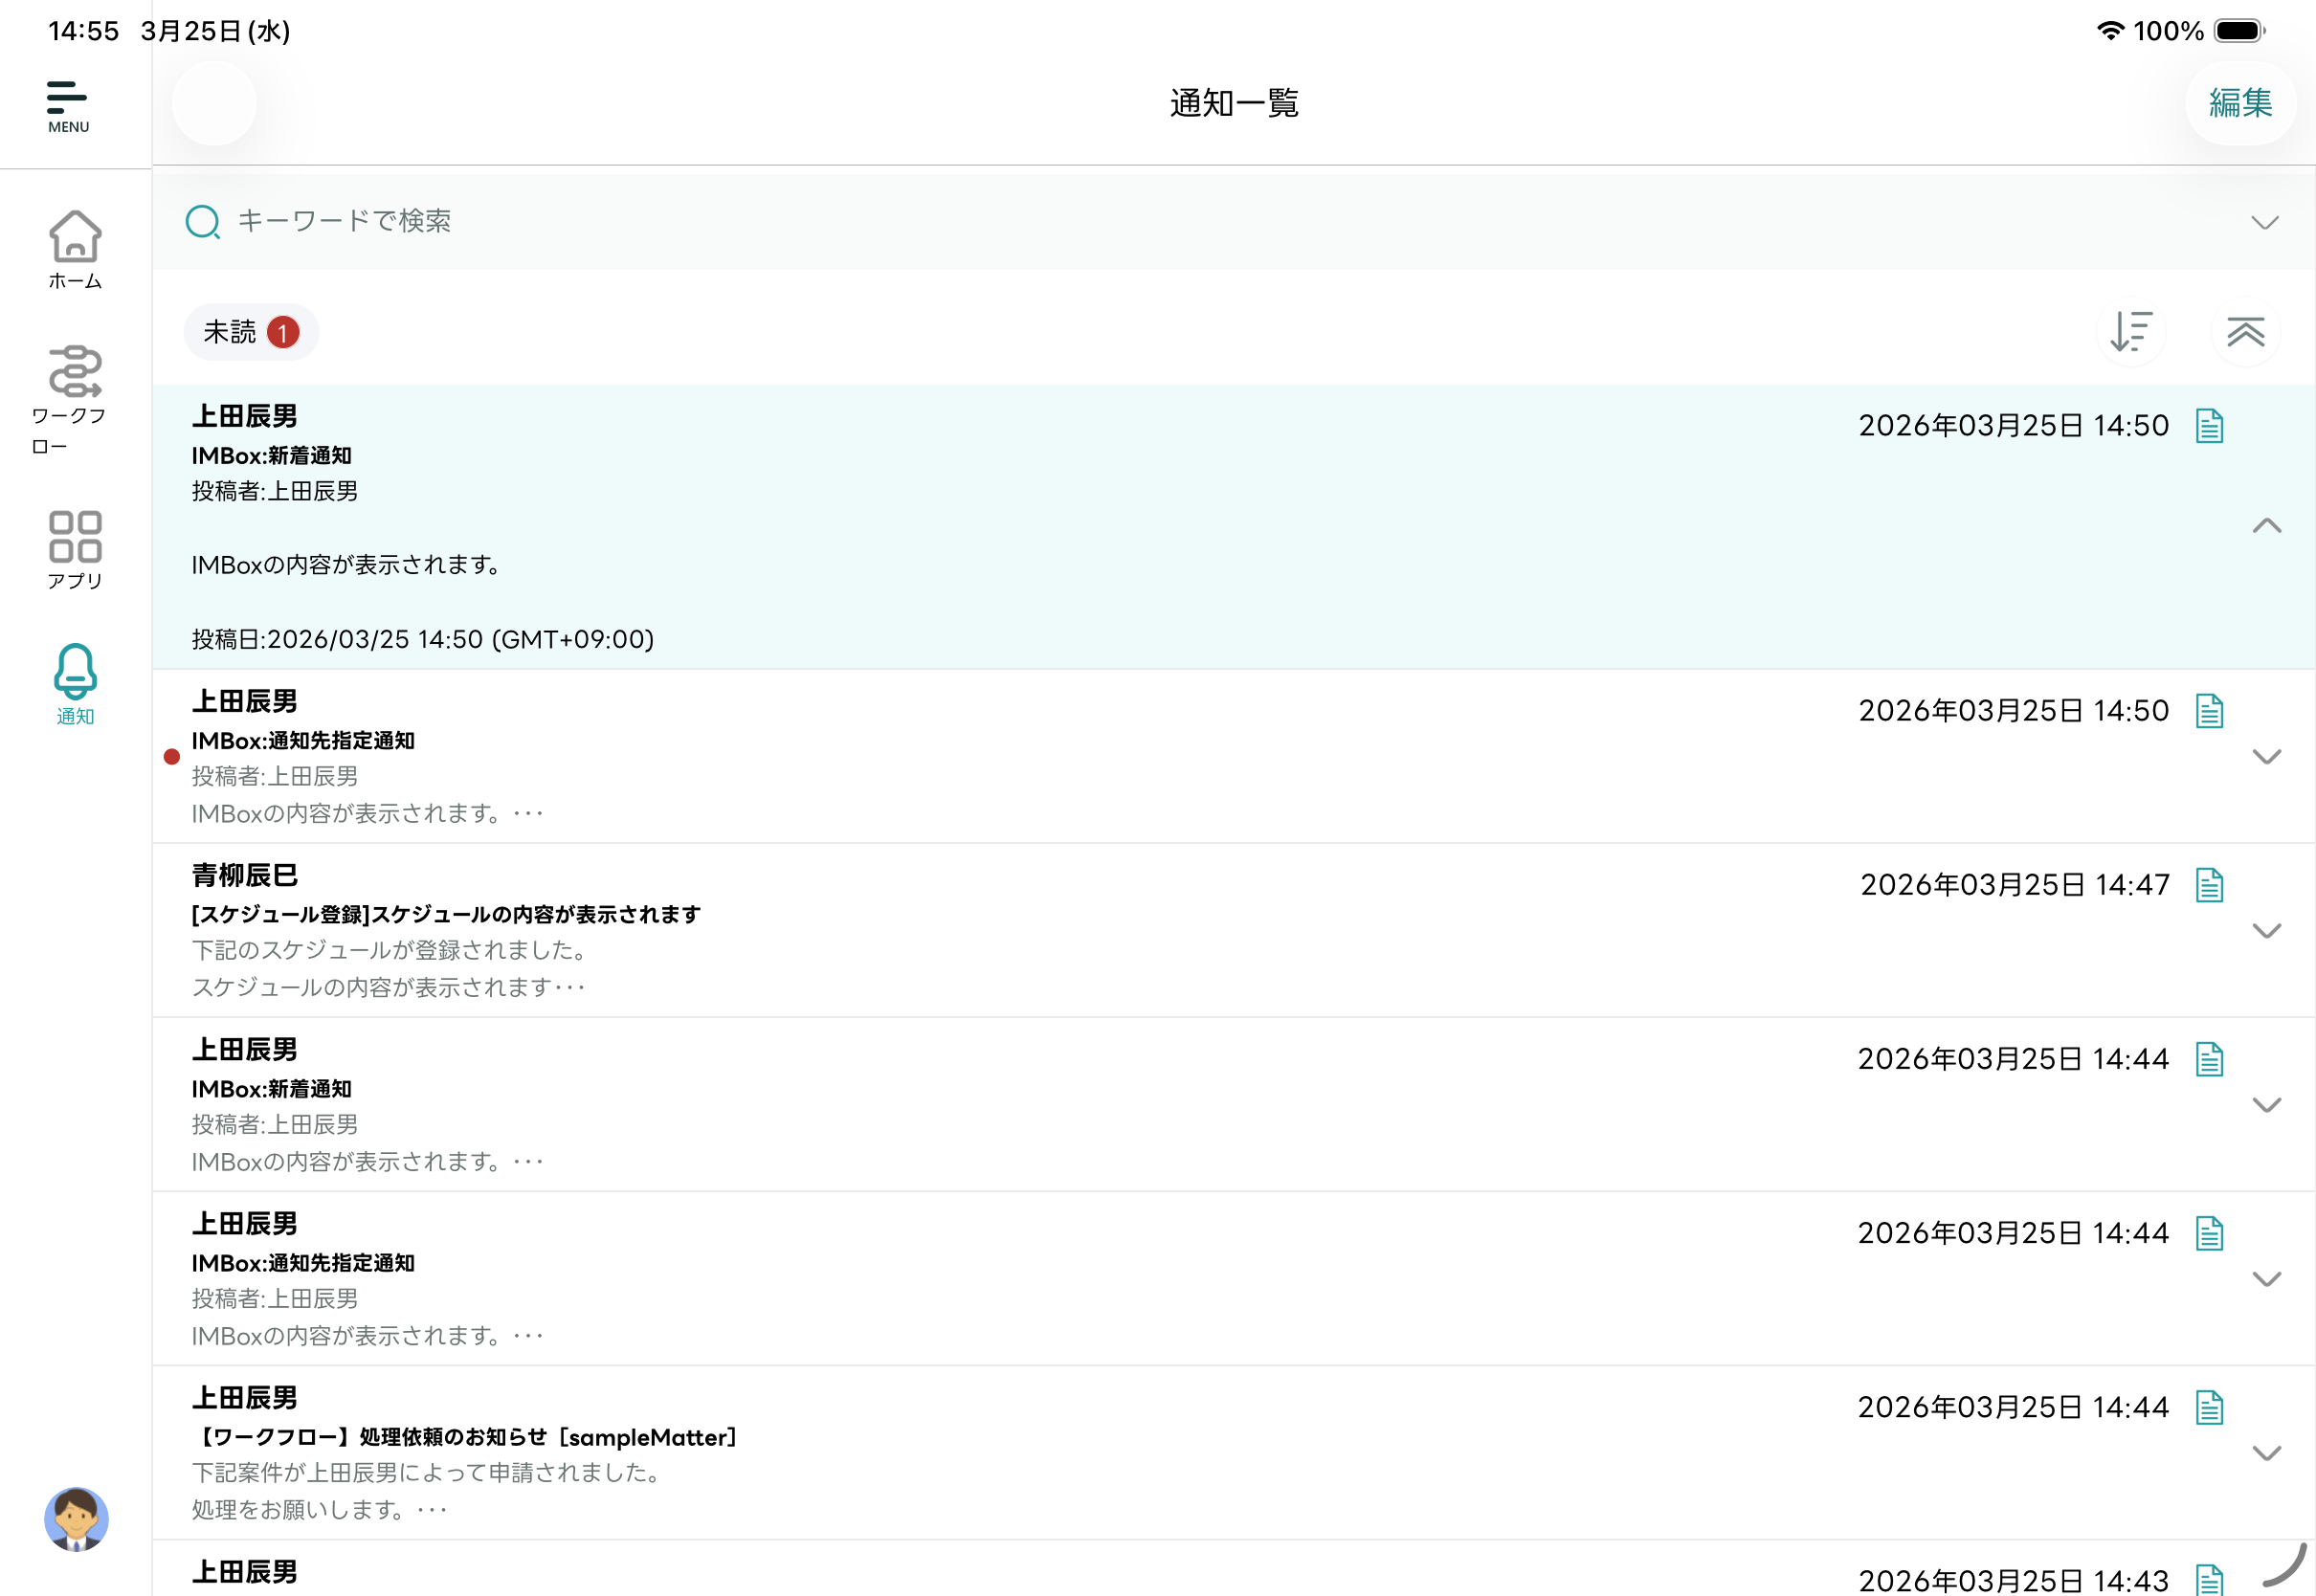Open document icon of 青柳辰巳 notification
Viewport: 2316px width, 1596px height.
pos(2209,885)
